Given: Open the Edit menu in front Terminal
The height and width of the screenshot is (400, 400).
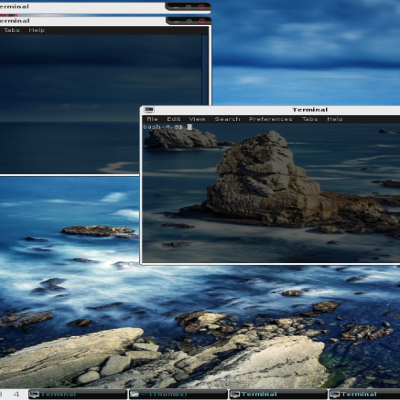Looking at the screenshot, I should coord(173,119).
